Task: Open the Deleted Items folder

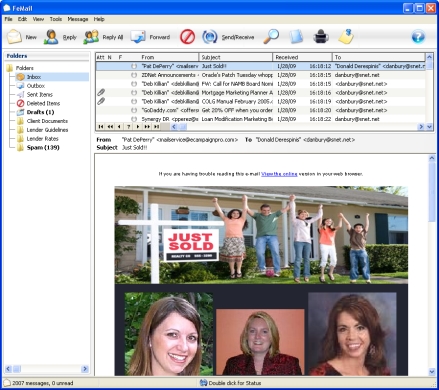Action: 43,103
